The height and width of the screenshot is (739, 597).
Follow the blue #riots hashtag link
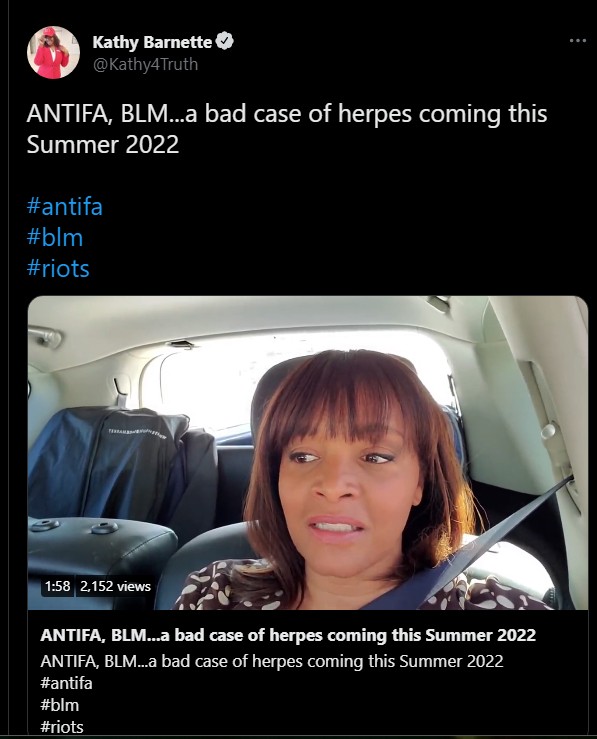click(x=58, y=268)
